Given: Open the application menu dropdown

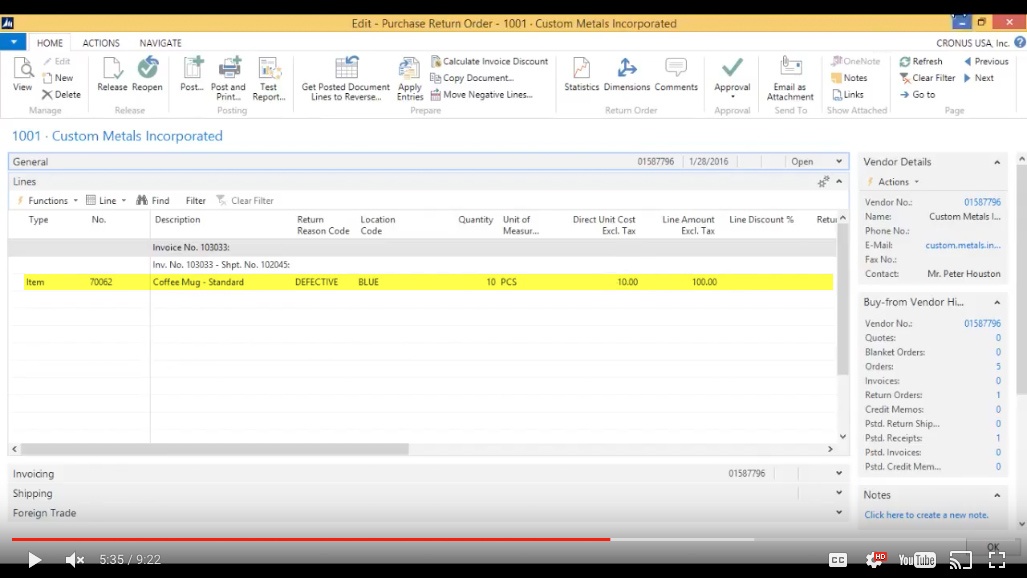Looking at the screenshot, I should pyautogui.click(x=13, y=42).
